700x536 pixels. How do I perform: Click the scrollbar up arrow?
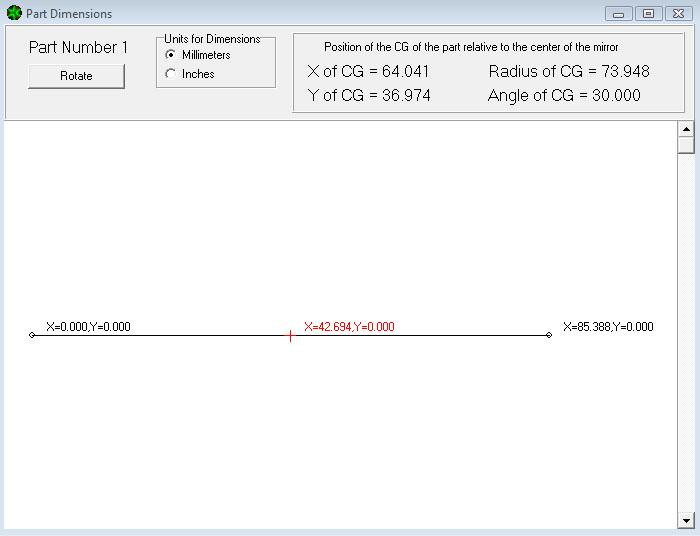click(x=686, y=129)
